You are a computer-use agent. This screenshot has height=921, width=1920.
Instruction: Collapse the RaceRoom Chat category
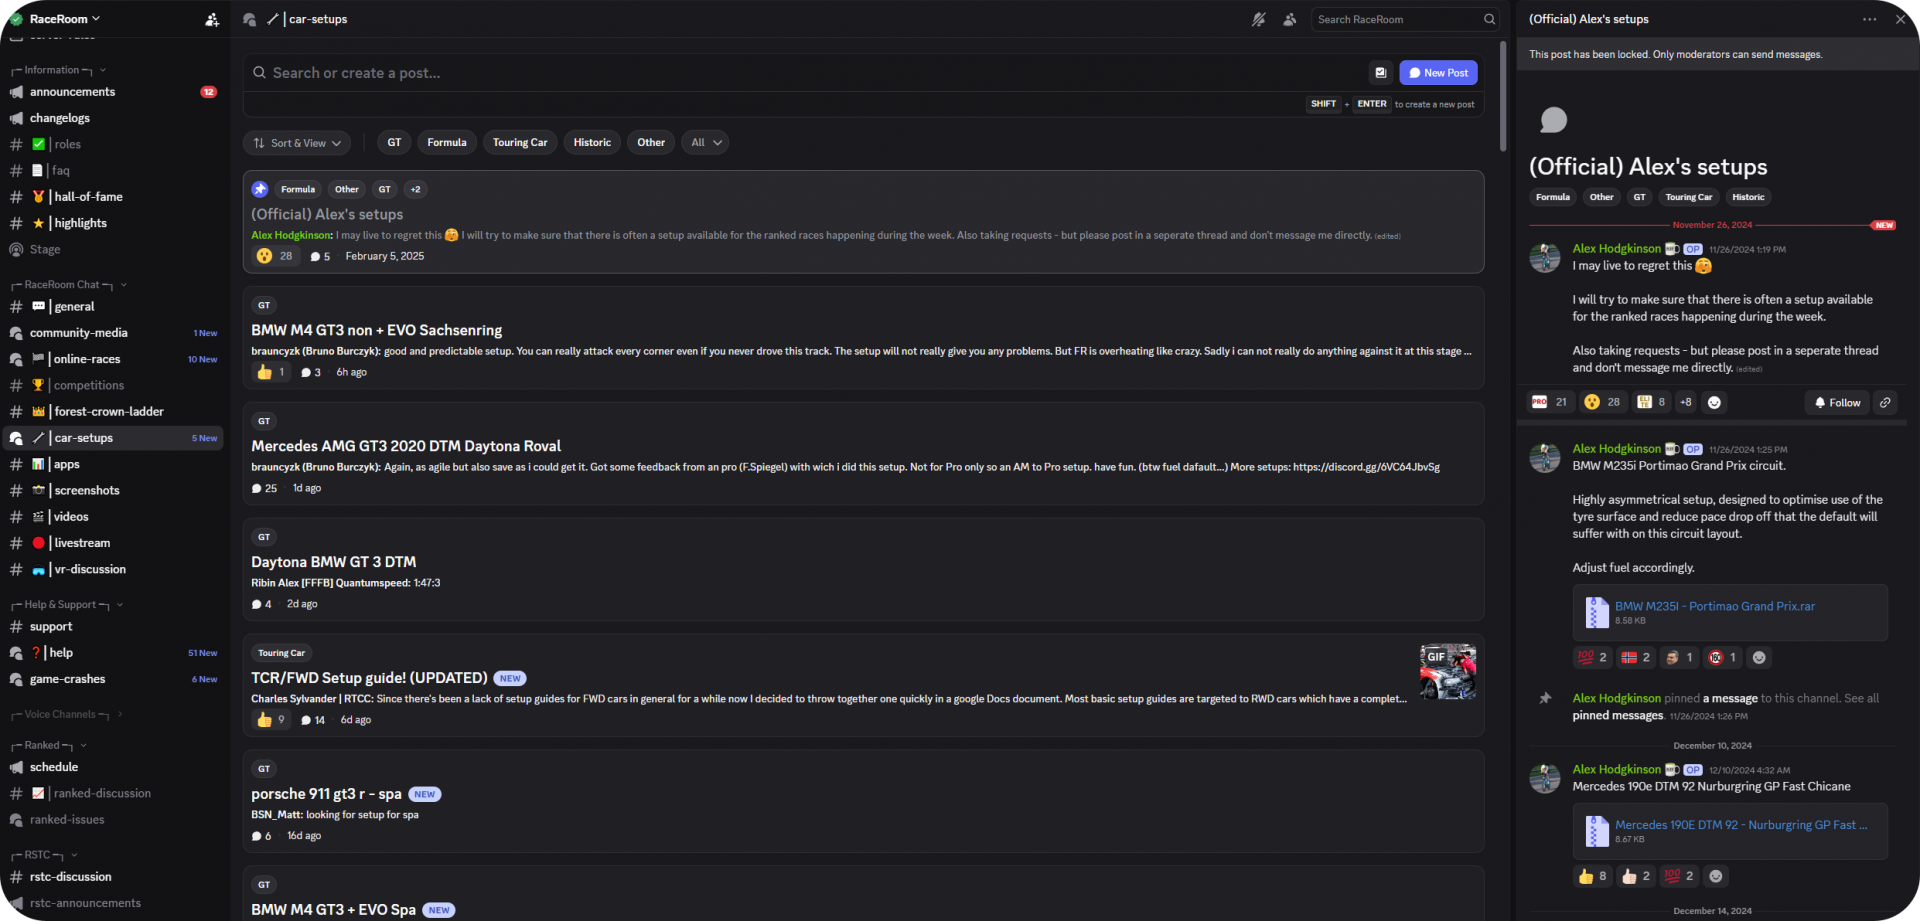coord(69,285)
